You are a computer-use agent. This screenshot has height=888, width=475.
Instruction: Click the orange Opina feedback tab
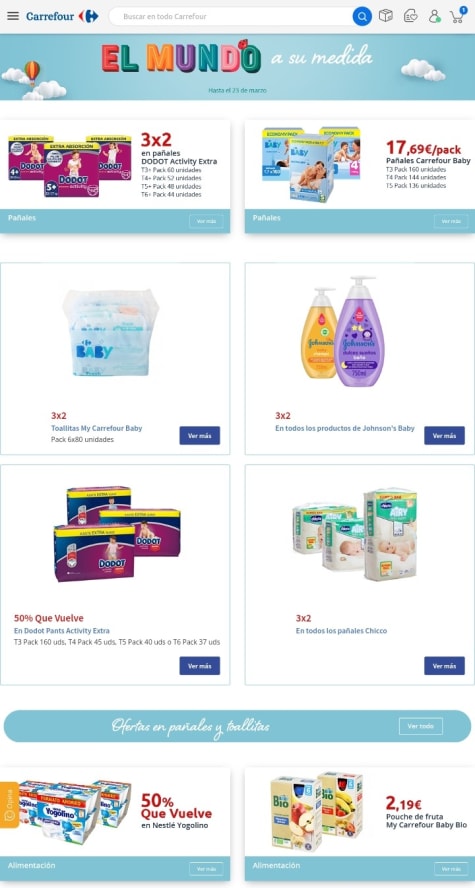(9, 805)
